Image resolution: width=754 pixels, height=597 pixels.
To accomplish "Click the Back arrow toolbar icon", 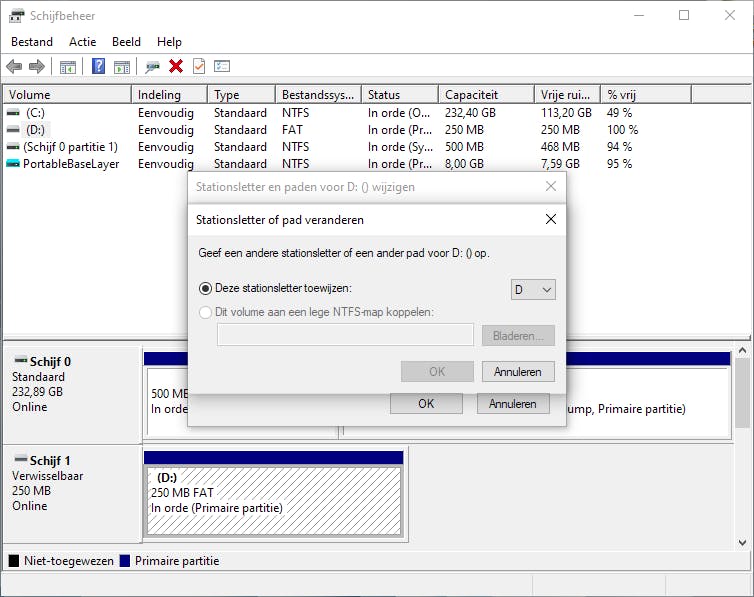I will (14, 66).
